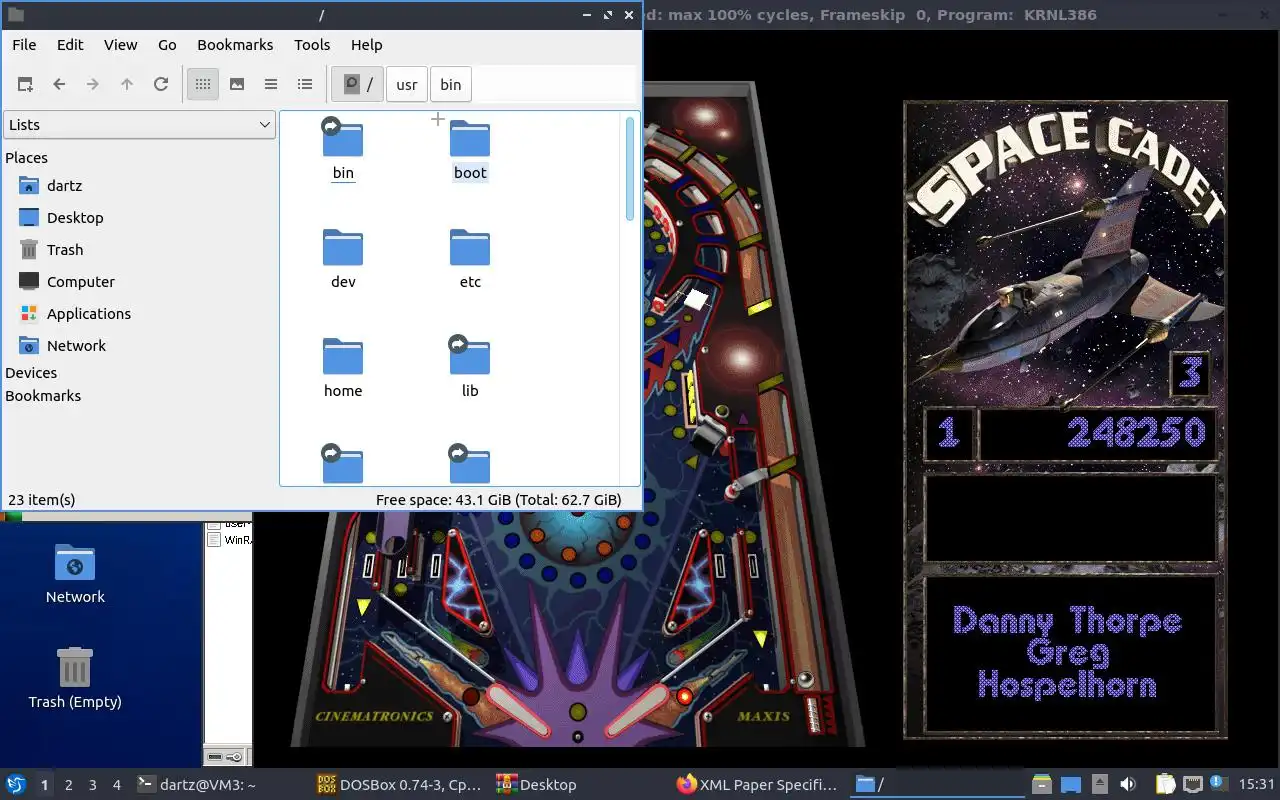
Task: Click the clipboard manager tray icon
Action: (x=1165, y=785)
